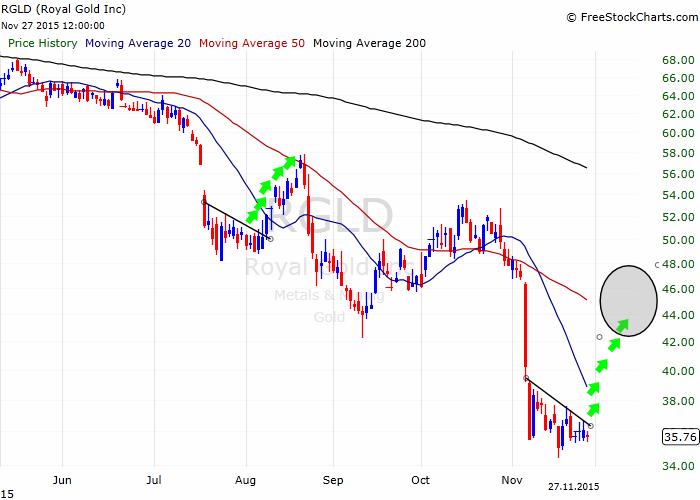The height and width of the screenshot is (500, 700).
Task: Click the end of the blue 20-day average line
Action: pyautogui.click(x=586, y=386)
